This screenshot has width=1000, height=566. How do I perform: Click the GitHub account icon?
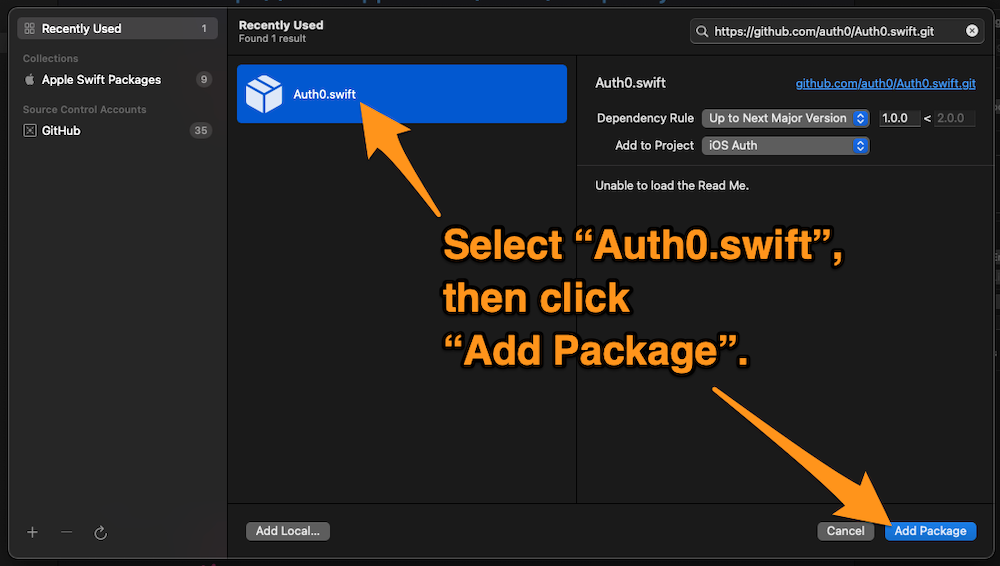29,131
